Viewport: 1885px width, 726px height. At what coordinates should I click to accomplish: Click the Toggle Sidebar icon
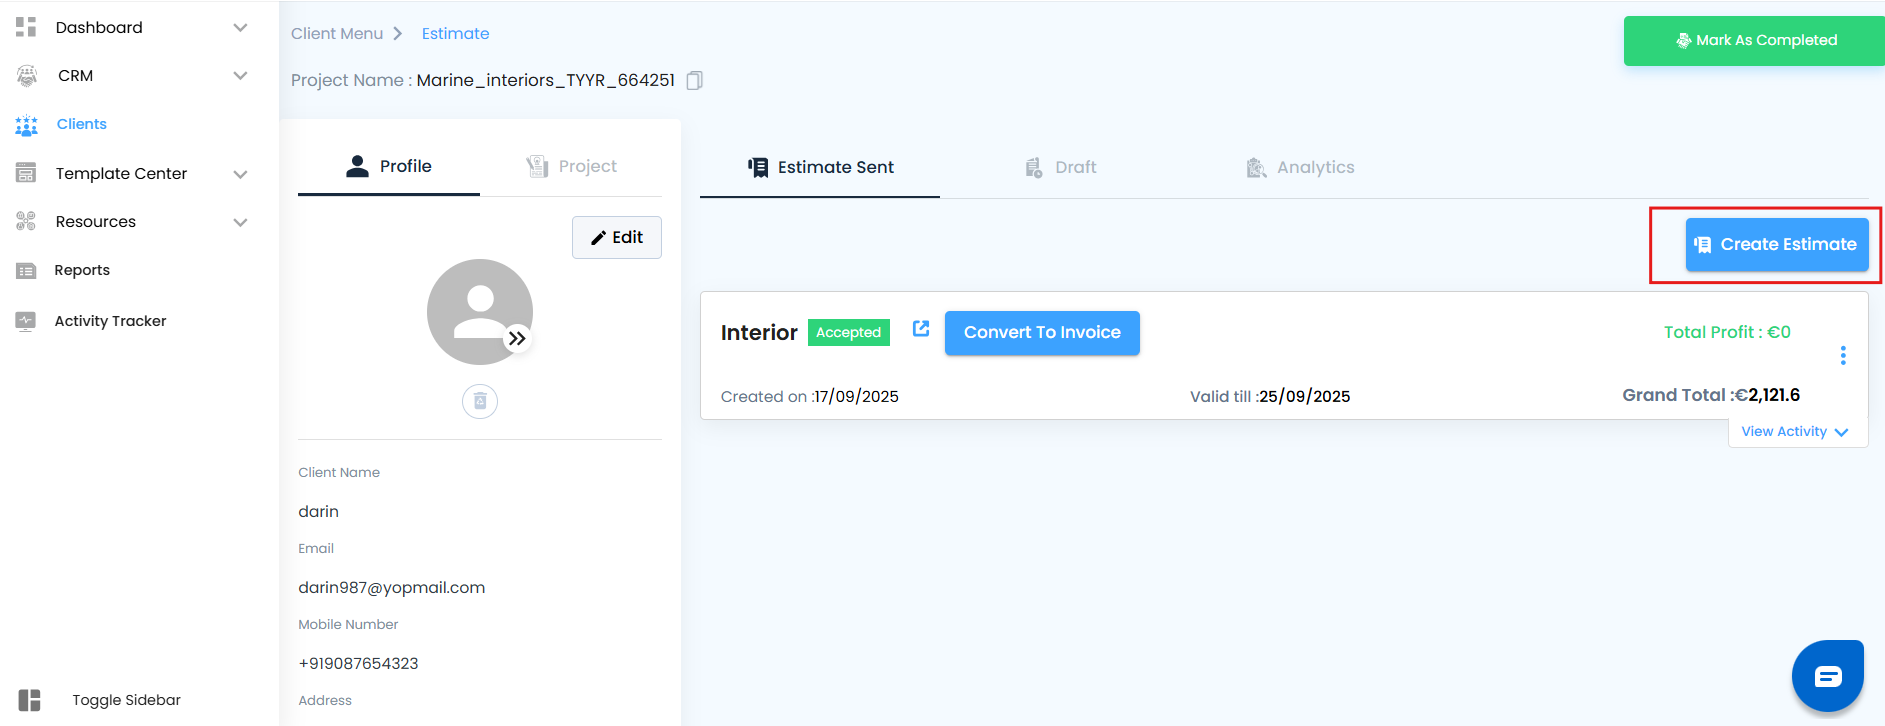tap(30, 700)
